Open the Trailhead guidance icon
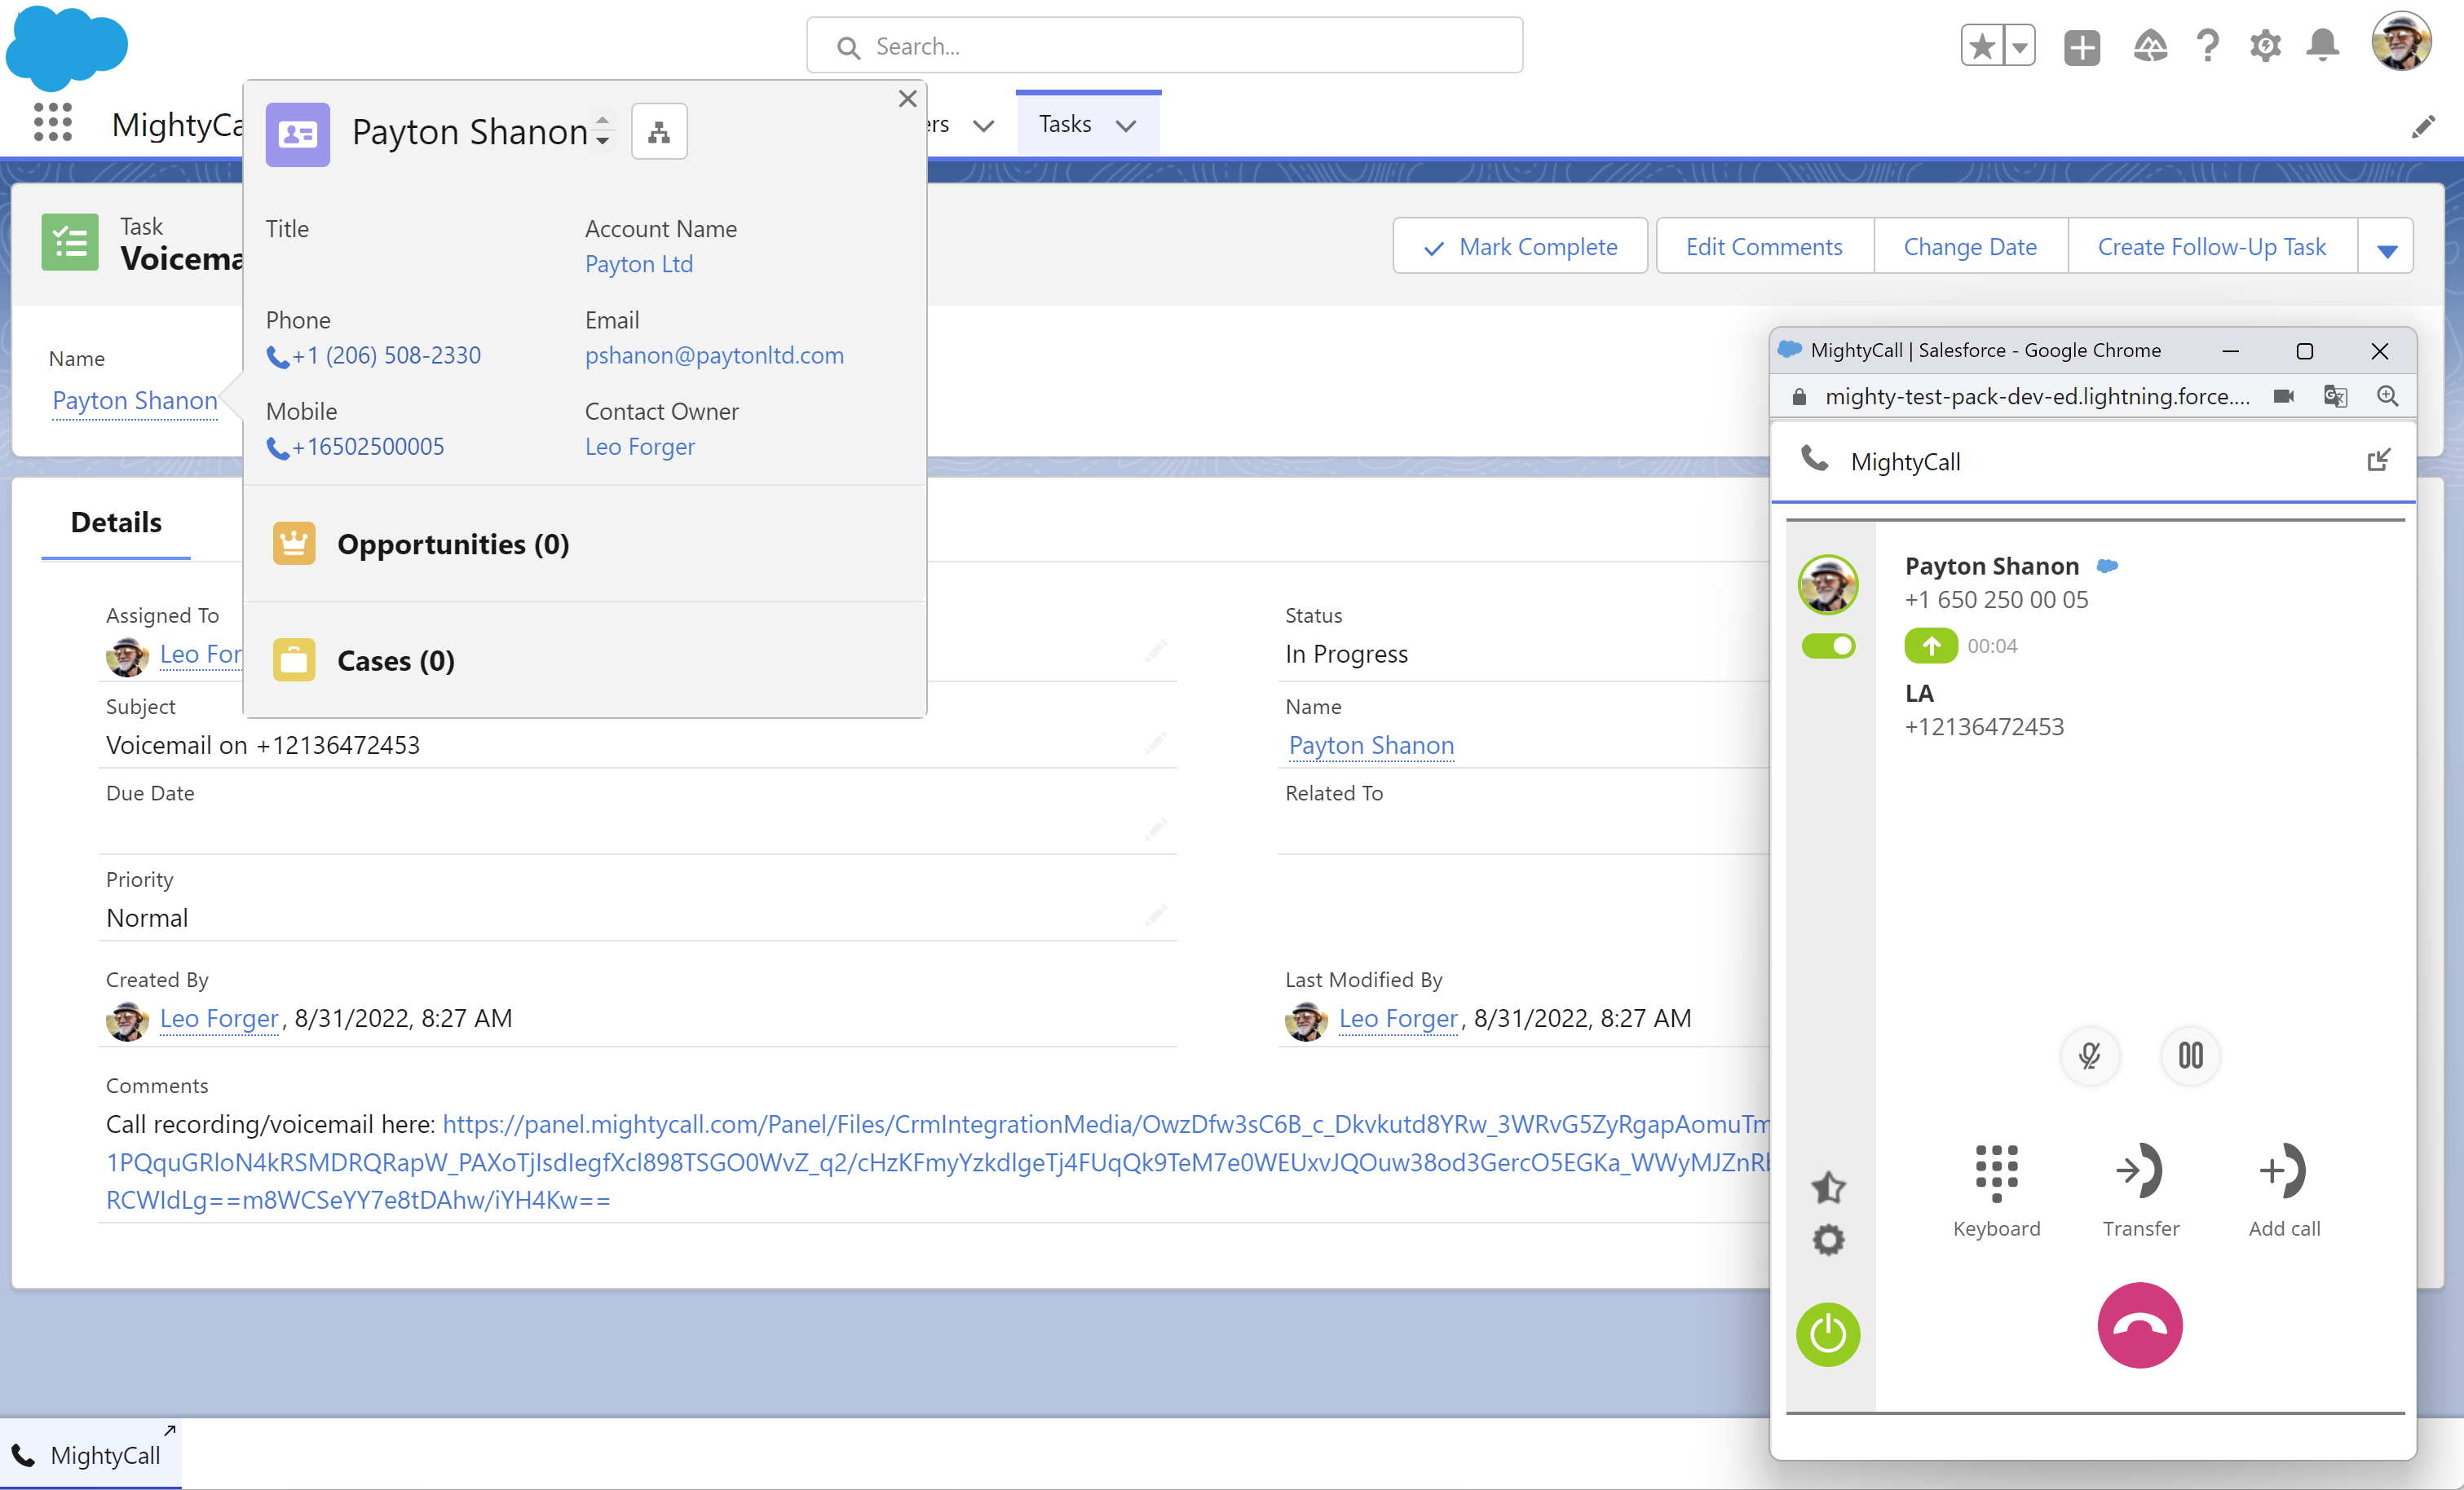Image resolution: width=2464 pixels, height=1490 pixels. coord(2150,46)
